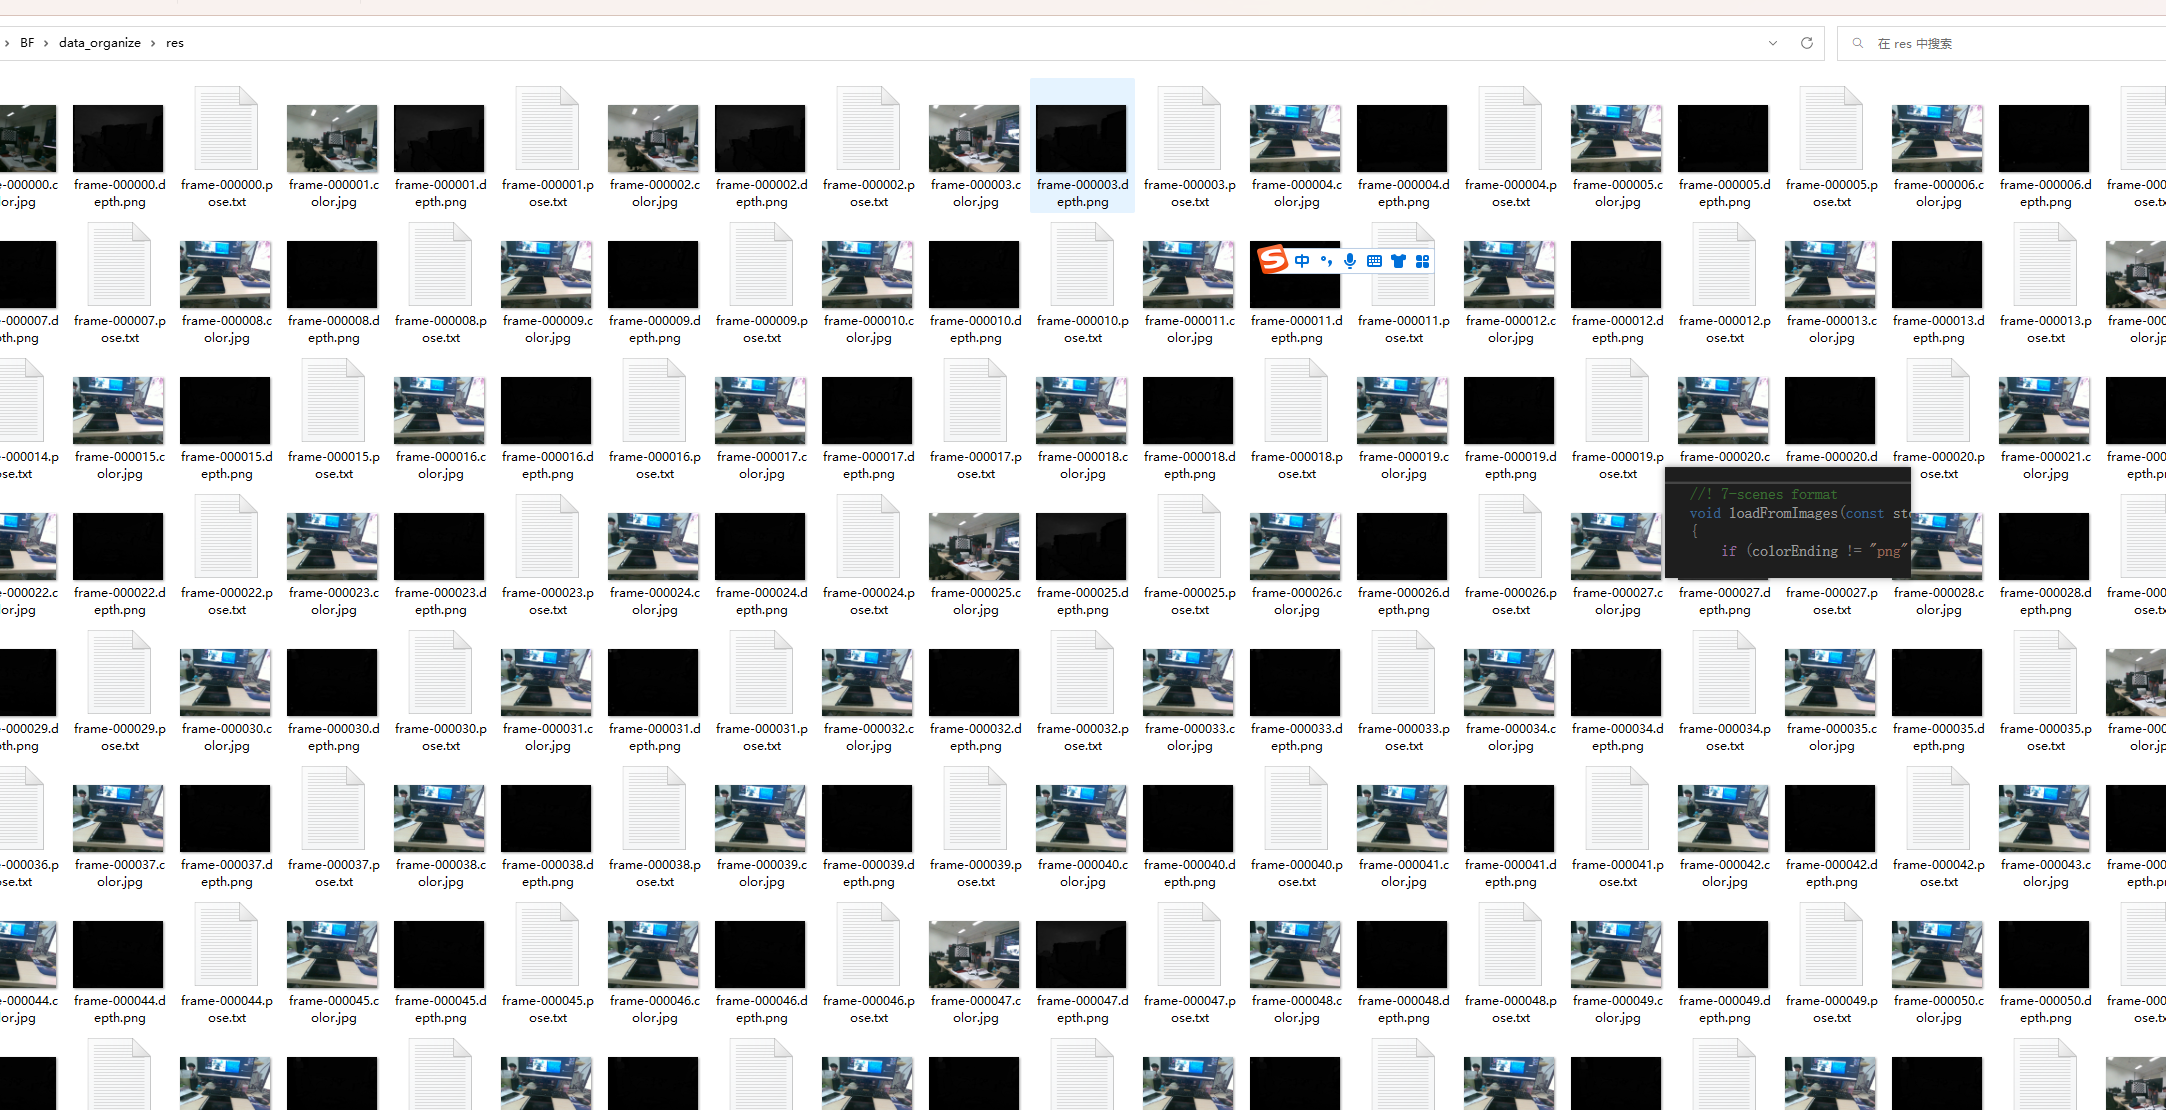Select frame-000025.color.jpg thumbnail
Image resolution: width=2166 pixels, height=1110 pixels.
point(974,547)
